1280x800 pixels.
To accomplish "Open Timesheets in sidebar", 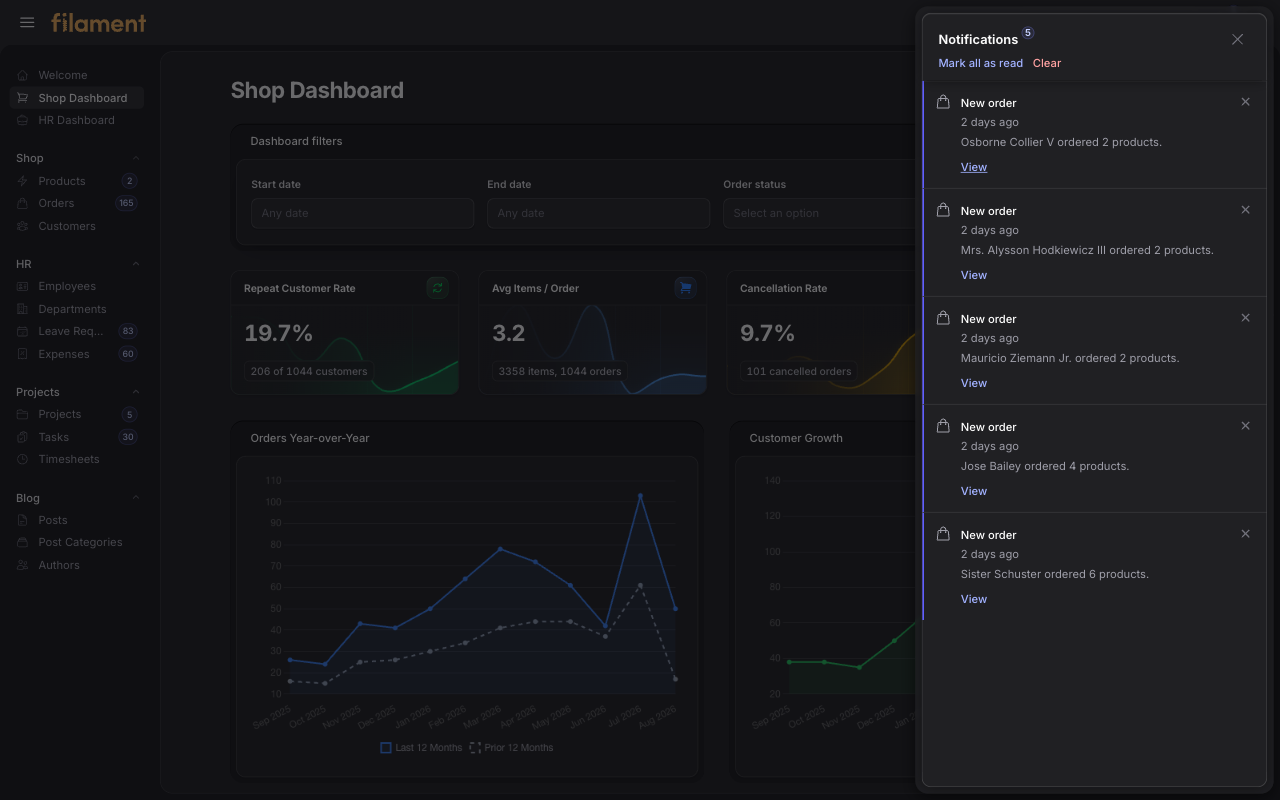I will click(x=77, y=459).
